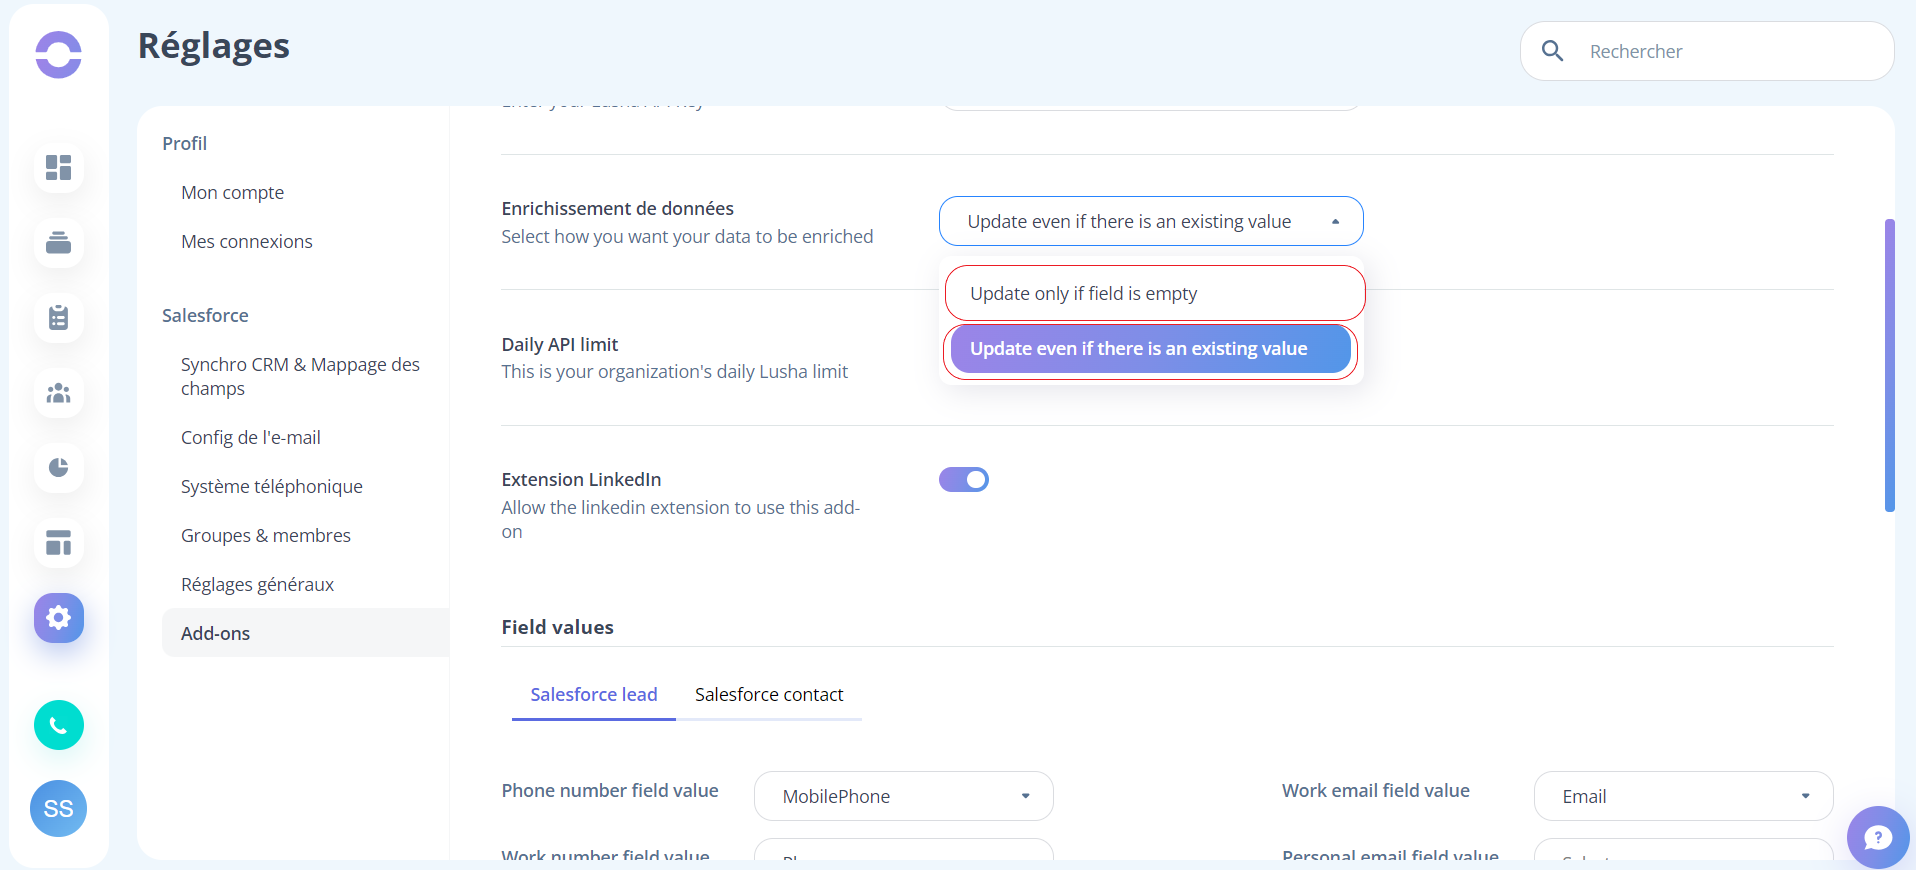Click 'Phone number field value' label

[x=610, y=790]
